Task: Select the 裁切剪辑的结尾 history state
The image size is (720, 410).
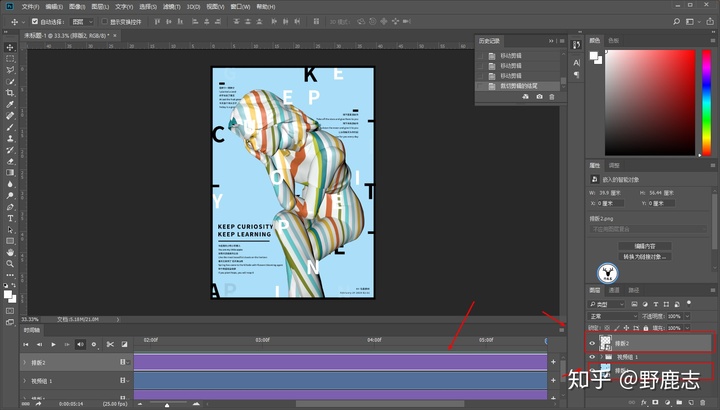Action: pyautogui.click(x=518, y=86)
